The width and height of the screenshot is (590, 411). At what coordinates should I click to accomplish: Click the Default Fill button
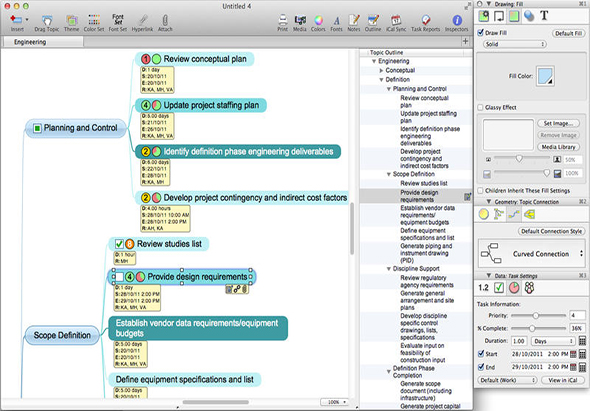point(569,33)
